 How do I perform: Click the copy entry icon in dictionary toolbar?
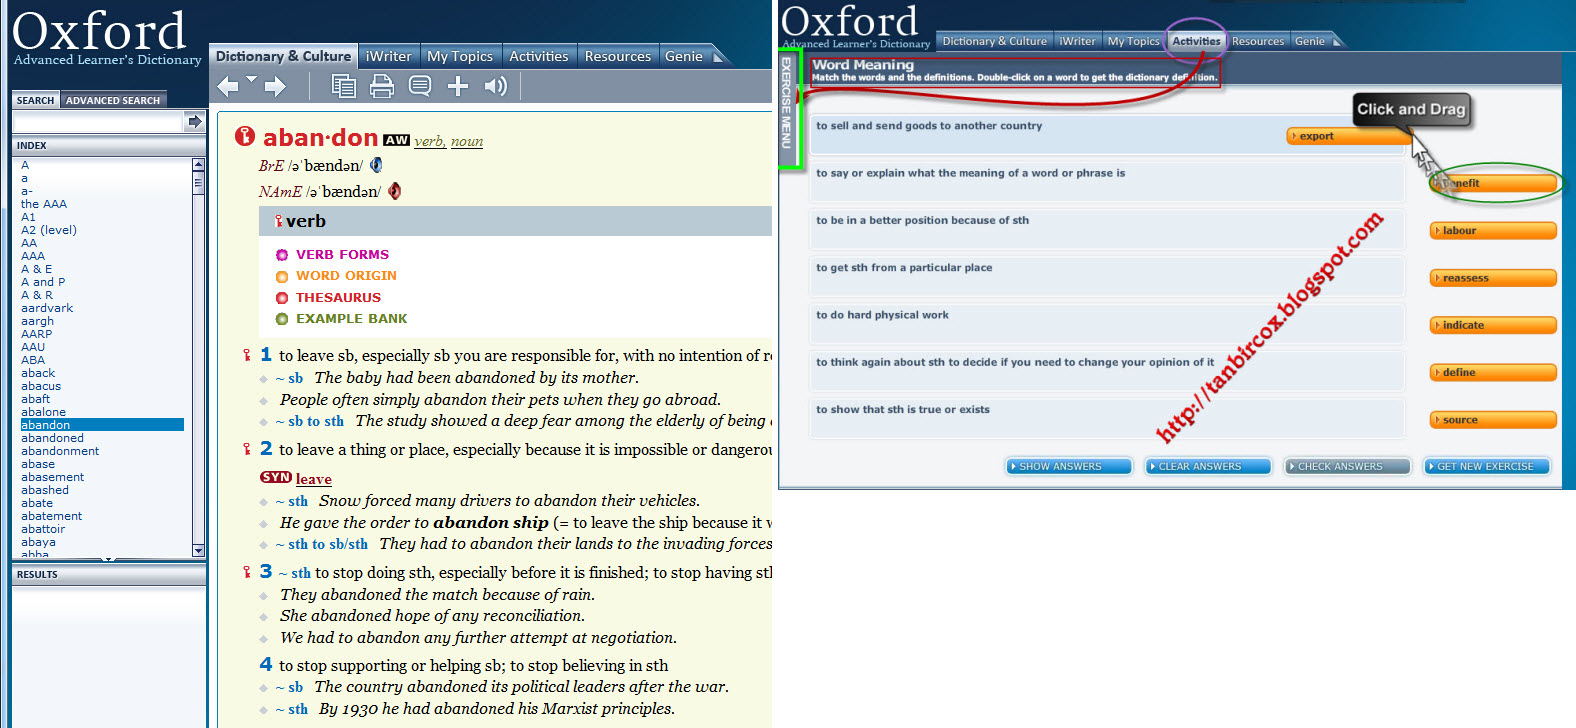pos(343,87)
